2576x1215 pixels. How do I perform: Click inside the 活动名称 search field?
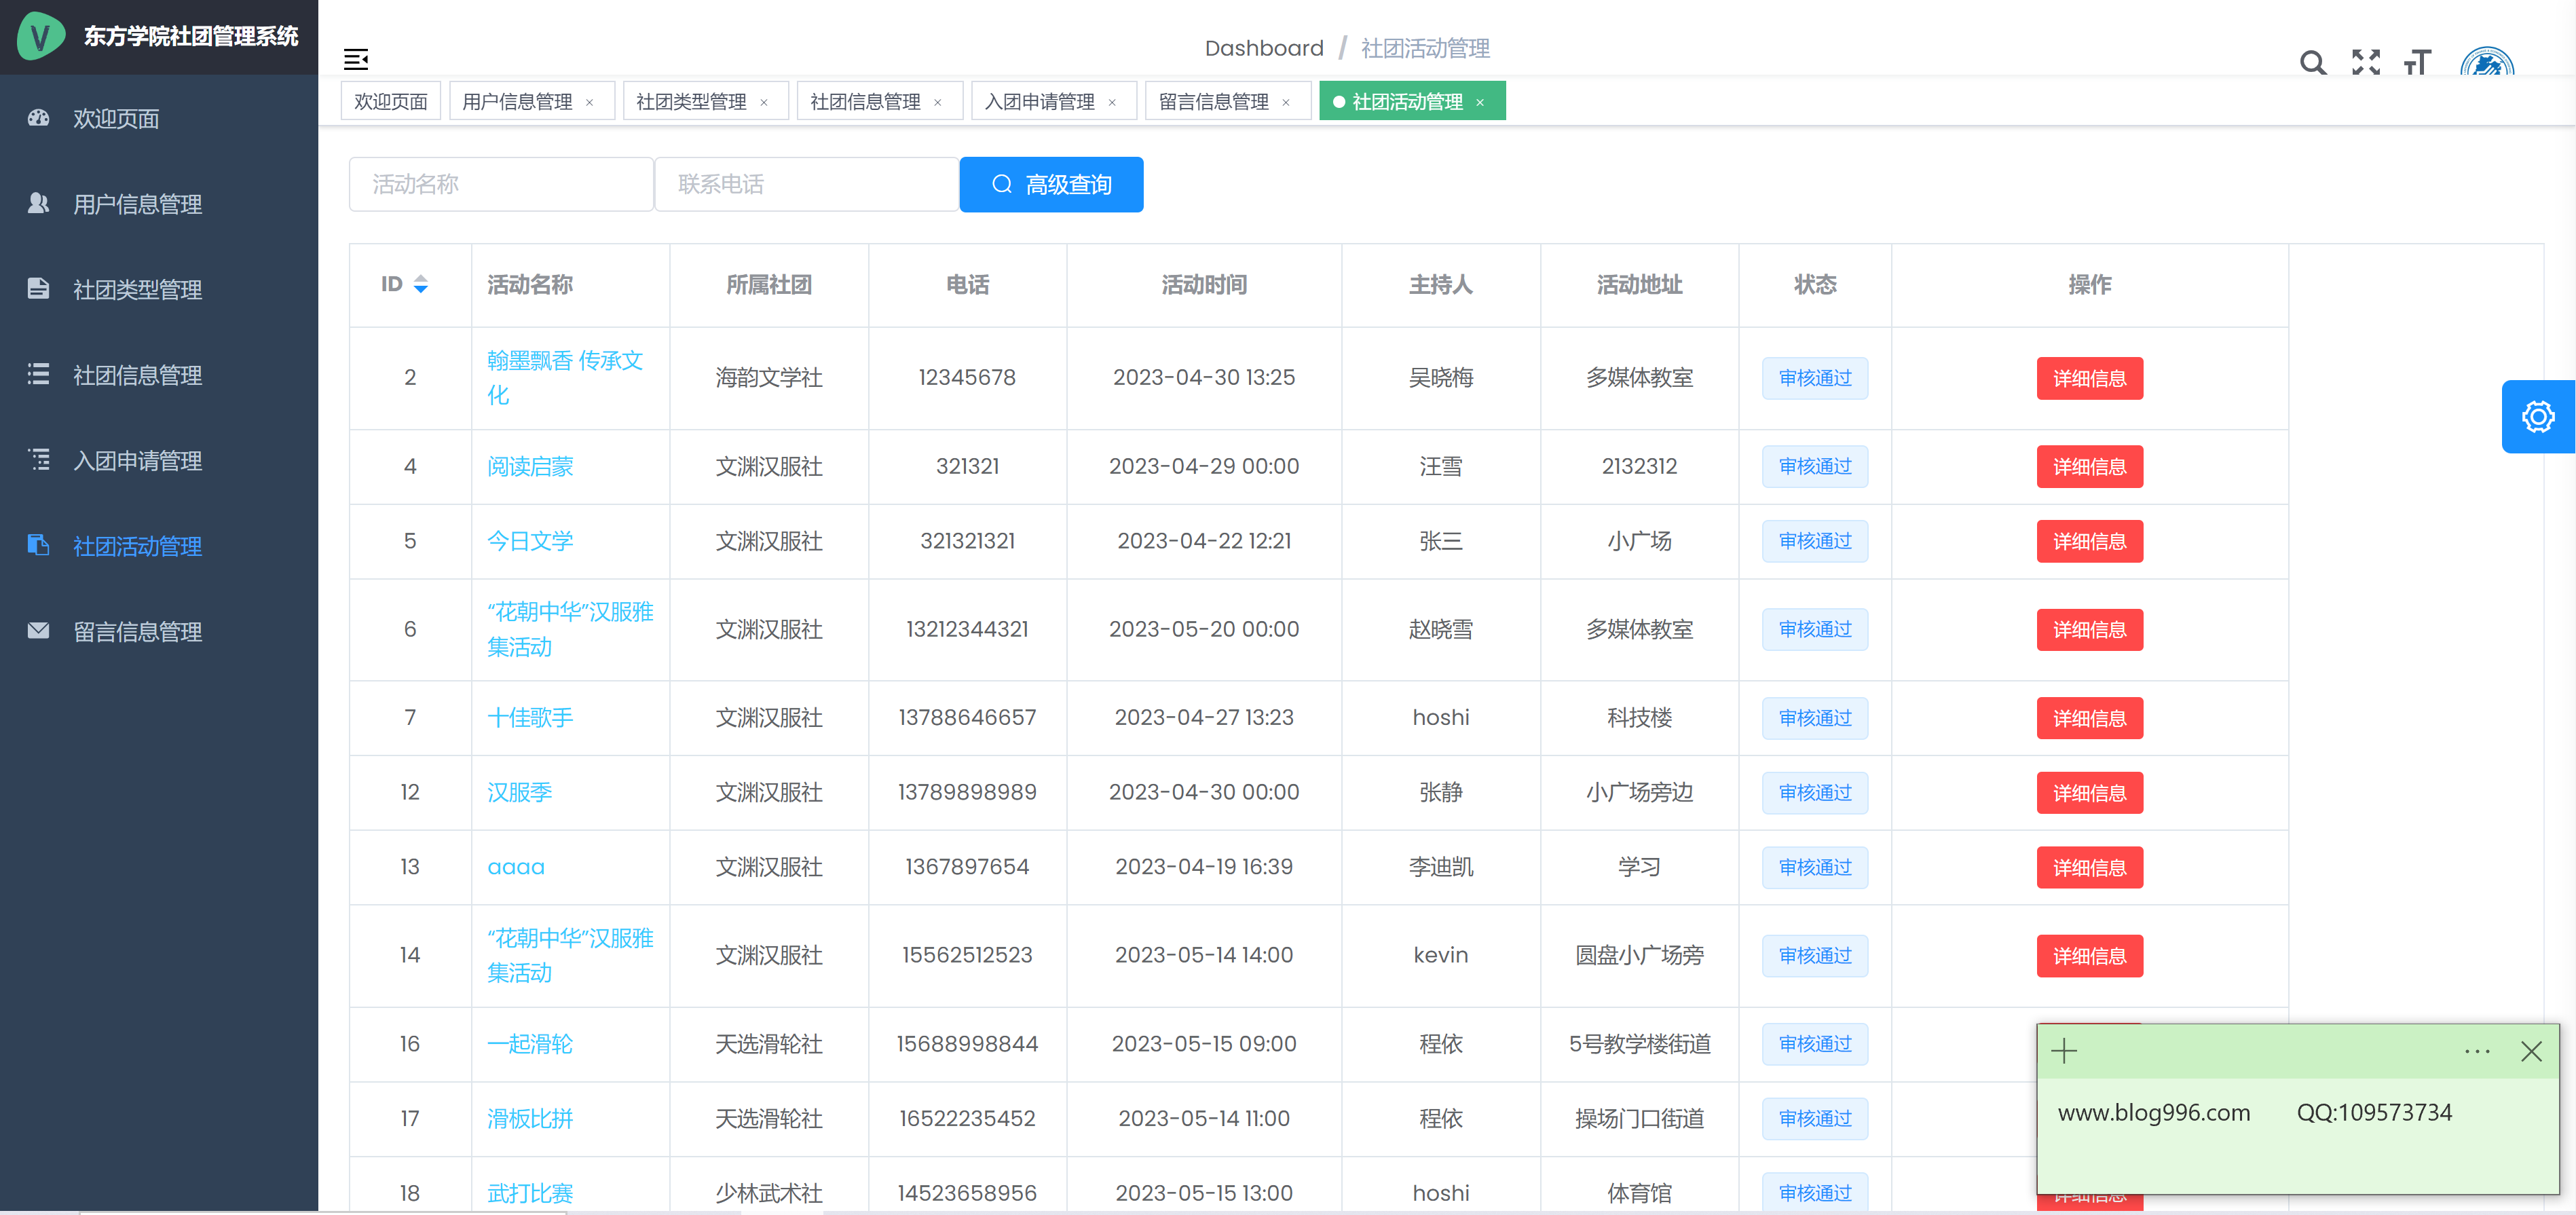[501, 184]
